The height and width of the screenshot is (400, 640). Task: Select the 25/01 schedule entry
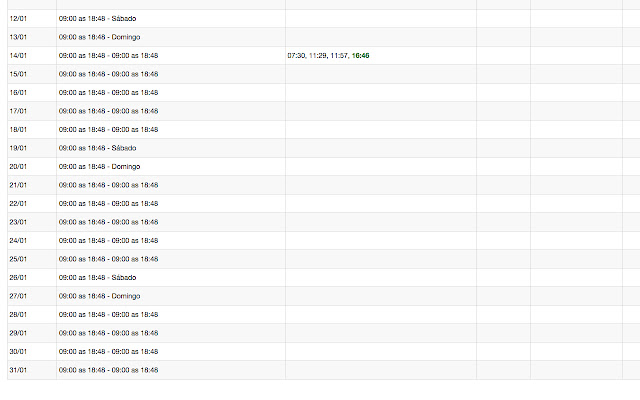tap(108, 259)
